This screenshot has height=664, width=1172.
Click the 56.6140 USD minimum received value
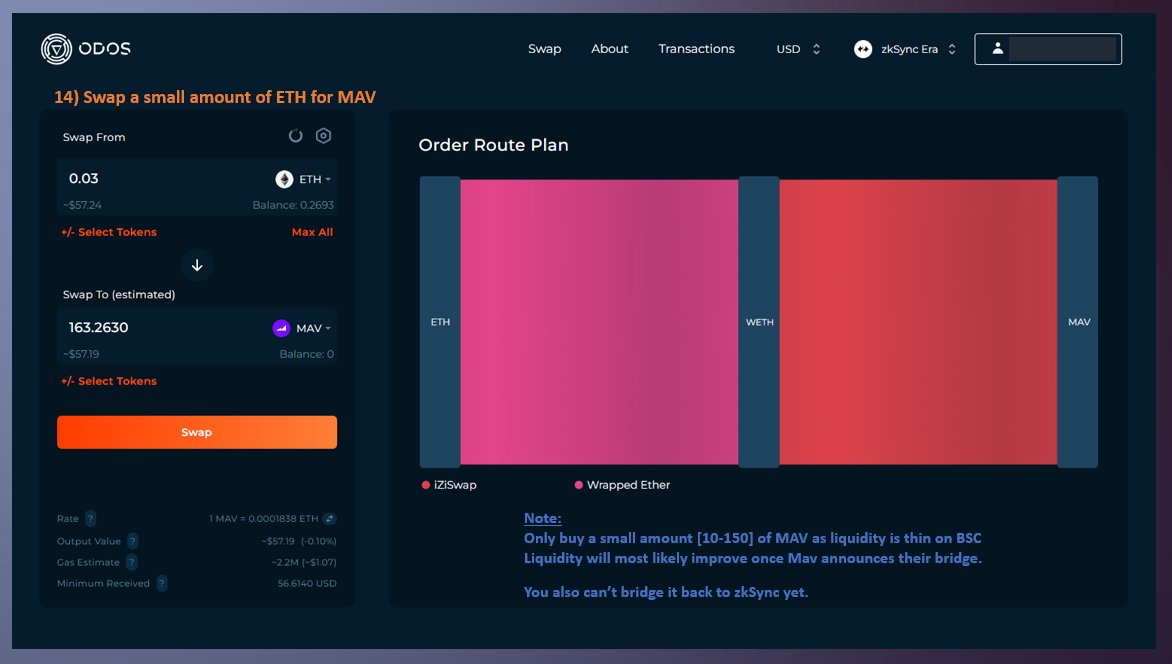(x=307, y=583)
